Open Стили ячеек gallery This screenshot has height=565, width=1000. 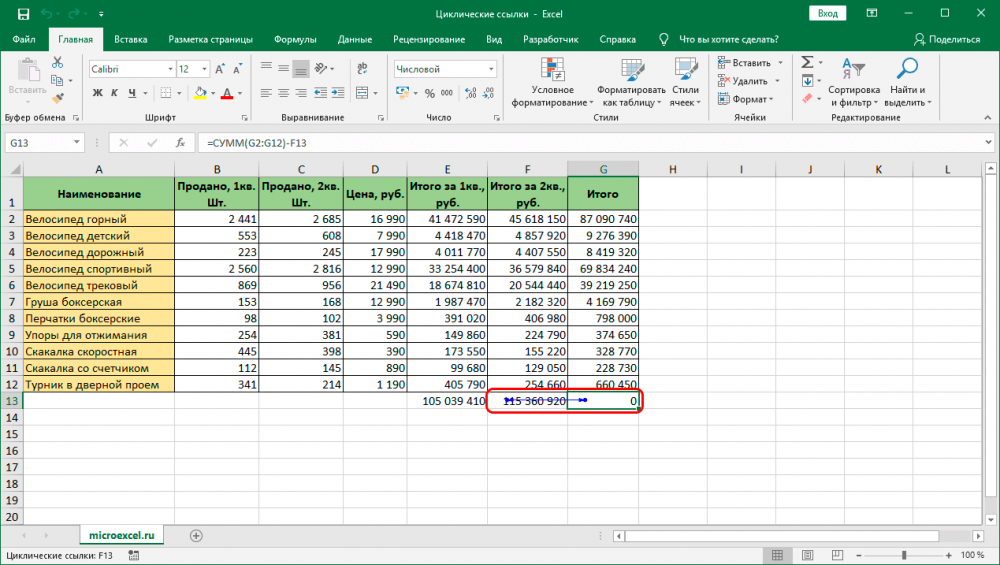pyautogui.click(x=685, y=82)
